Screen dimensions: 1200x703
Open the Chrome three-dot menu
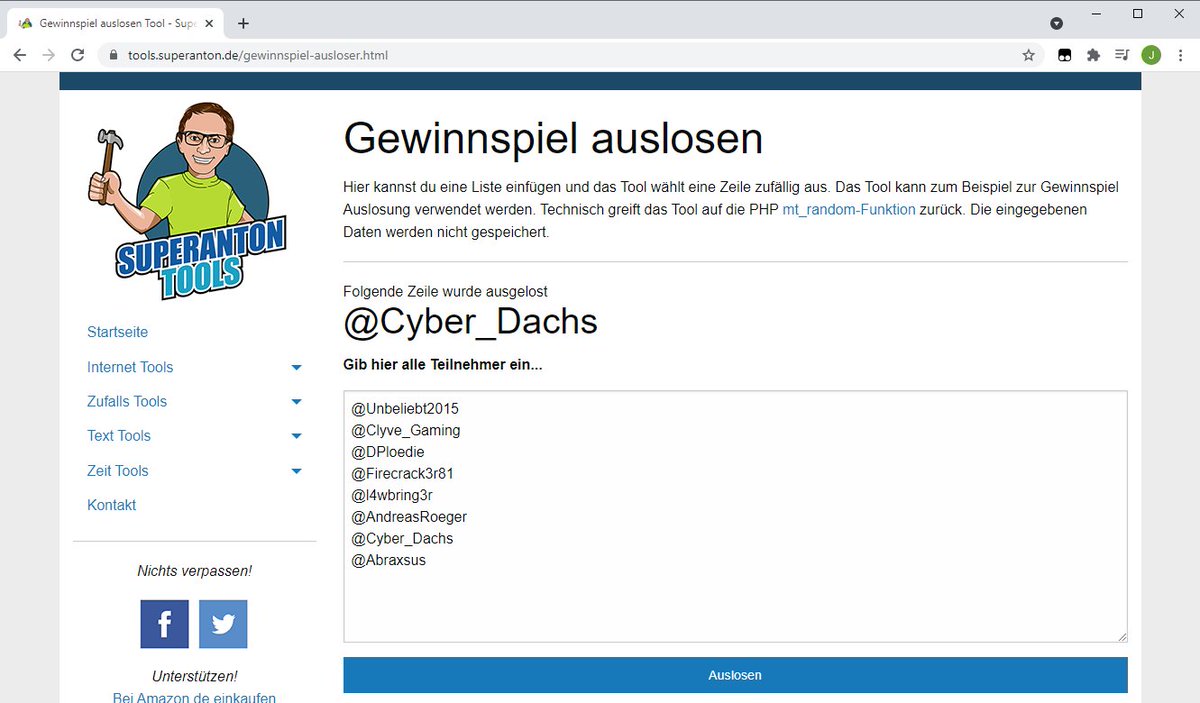[1181, 55]
